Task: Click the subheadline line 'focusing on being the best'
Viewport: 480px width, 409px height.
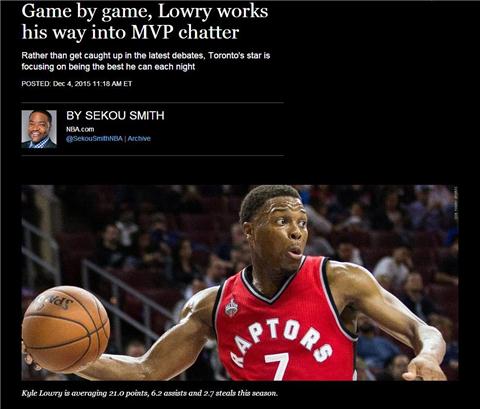Action: pyautogui.click(x=108, y=67)
